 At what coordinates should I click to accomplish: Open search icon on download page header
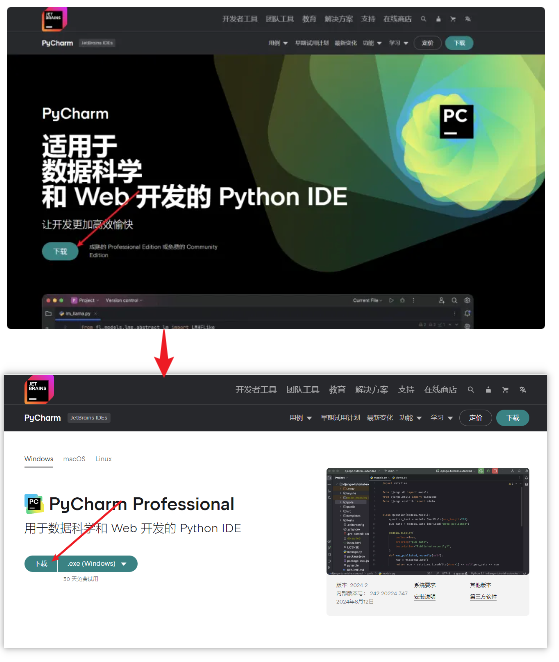pyautogui.click(x=470, y=390)
